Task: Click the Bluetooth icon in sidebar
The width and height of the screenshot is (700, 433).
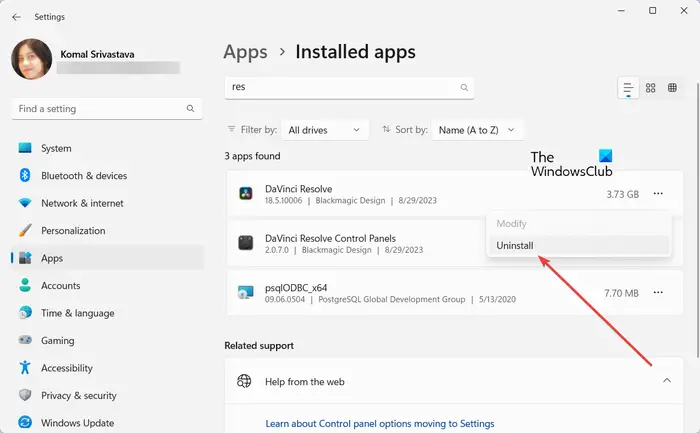Action: tap(25, 175)
